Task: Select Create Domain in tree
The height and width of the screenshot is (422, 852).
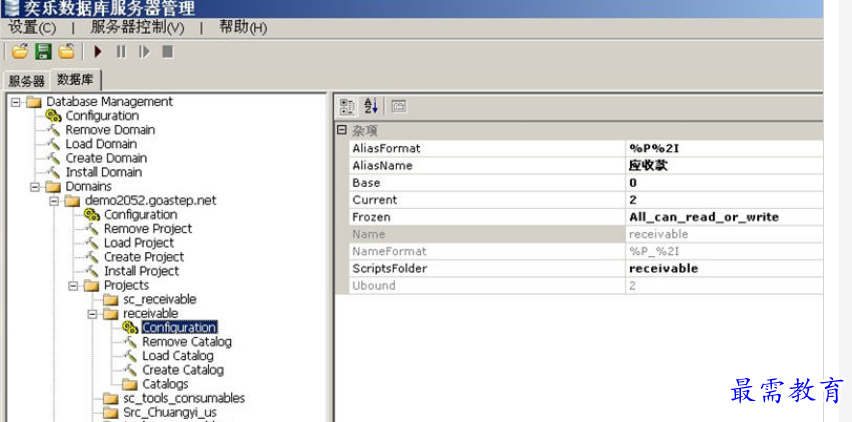Action: (x=106, y=158)
